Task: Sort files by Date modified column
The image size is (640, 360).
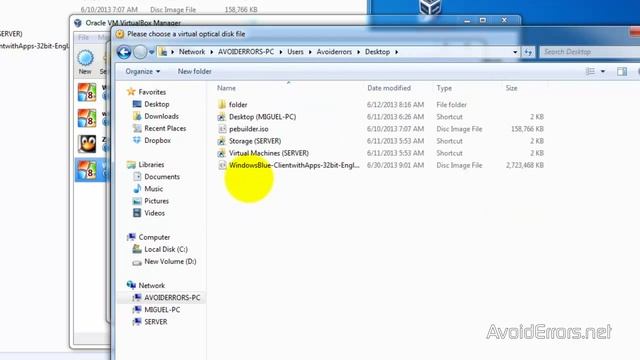Action: pos(389,88)
